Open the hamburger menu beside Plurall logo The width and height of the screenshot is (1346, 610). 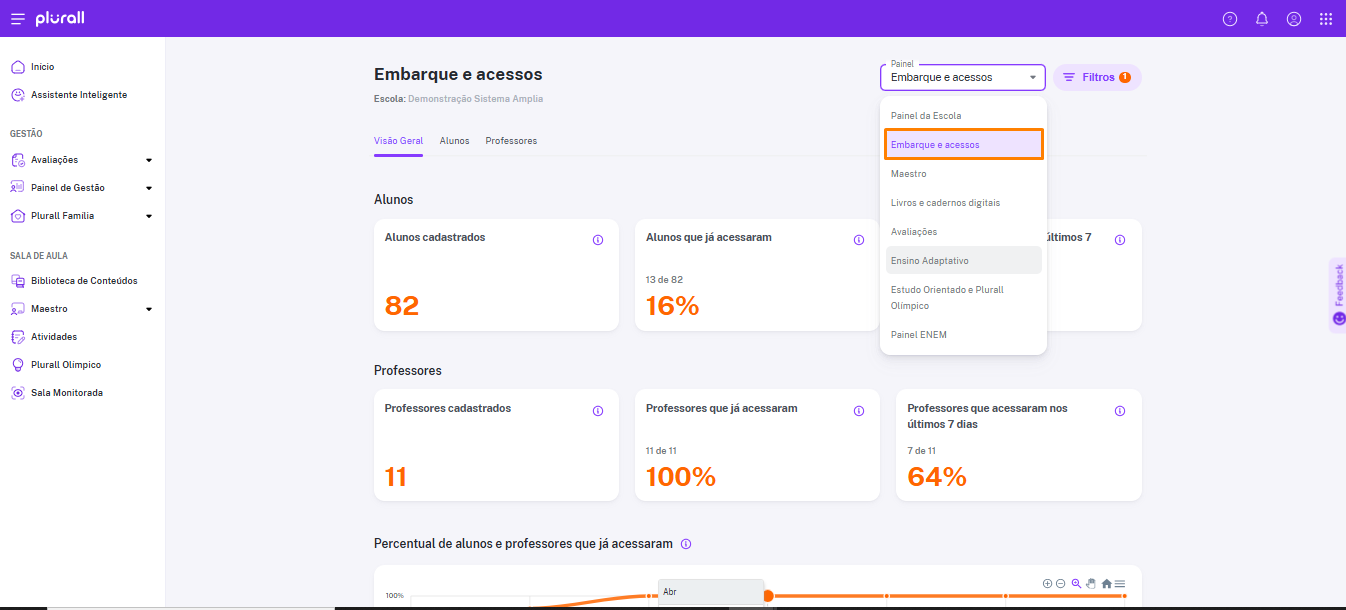[17, 19]
